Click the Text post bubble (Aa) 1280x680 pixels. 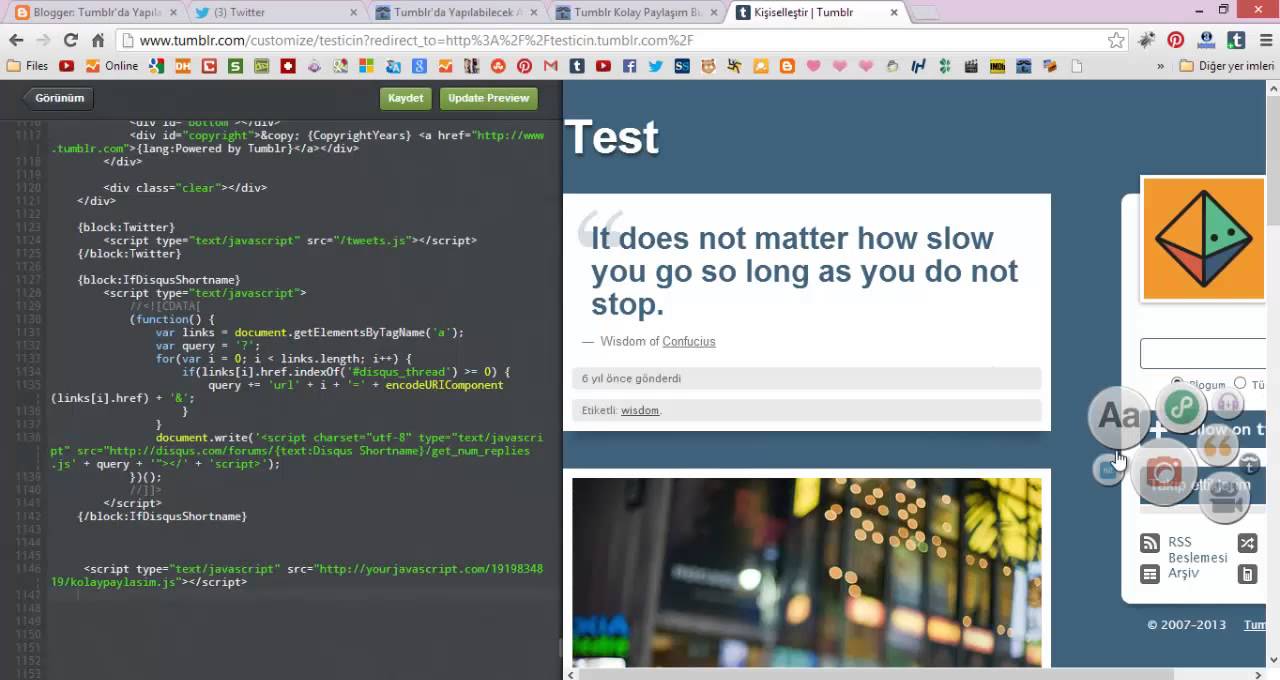coord(1118,416)
